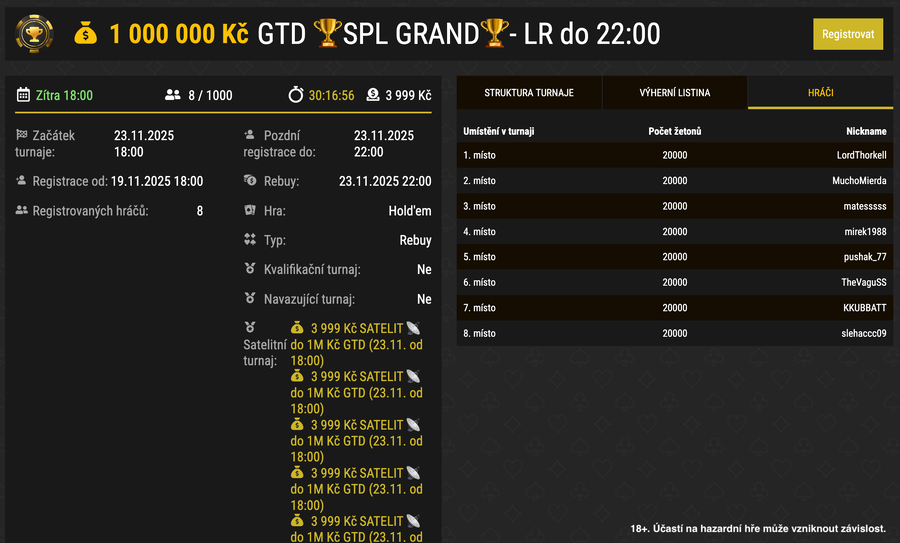The width and height of the screenshot is (900, 543).
Task: Select player matesssss
Action: point(864,206)
